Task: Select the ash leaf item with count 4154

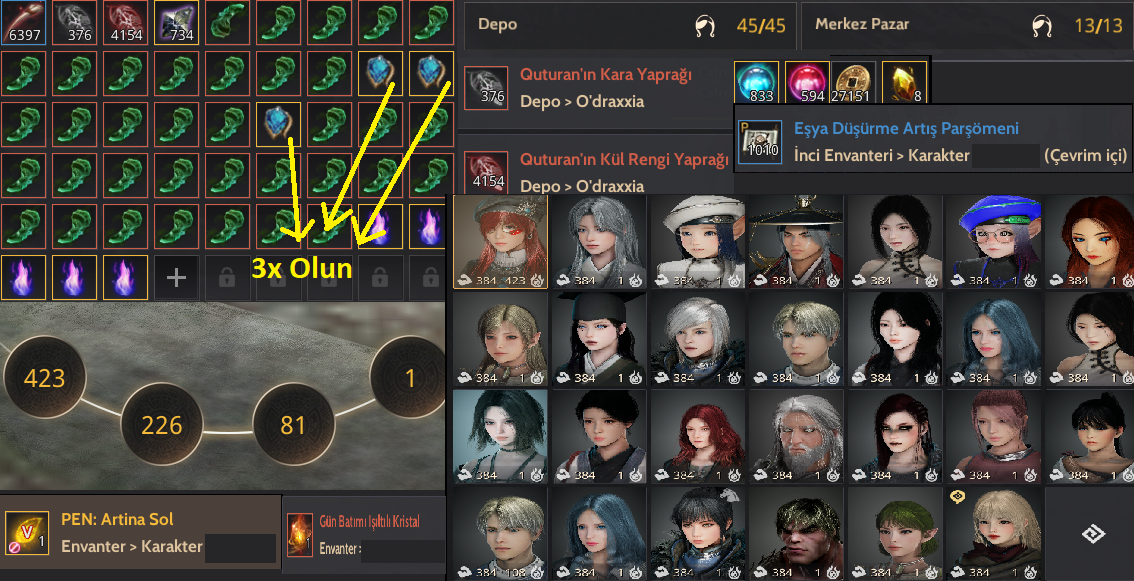Action: point(125,22)
